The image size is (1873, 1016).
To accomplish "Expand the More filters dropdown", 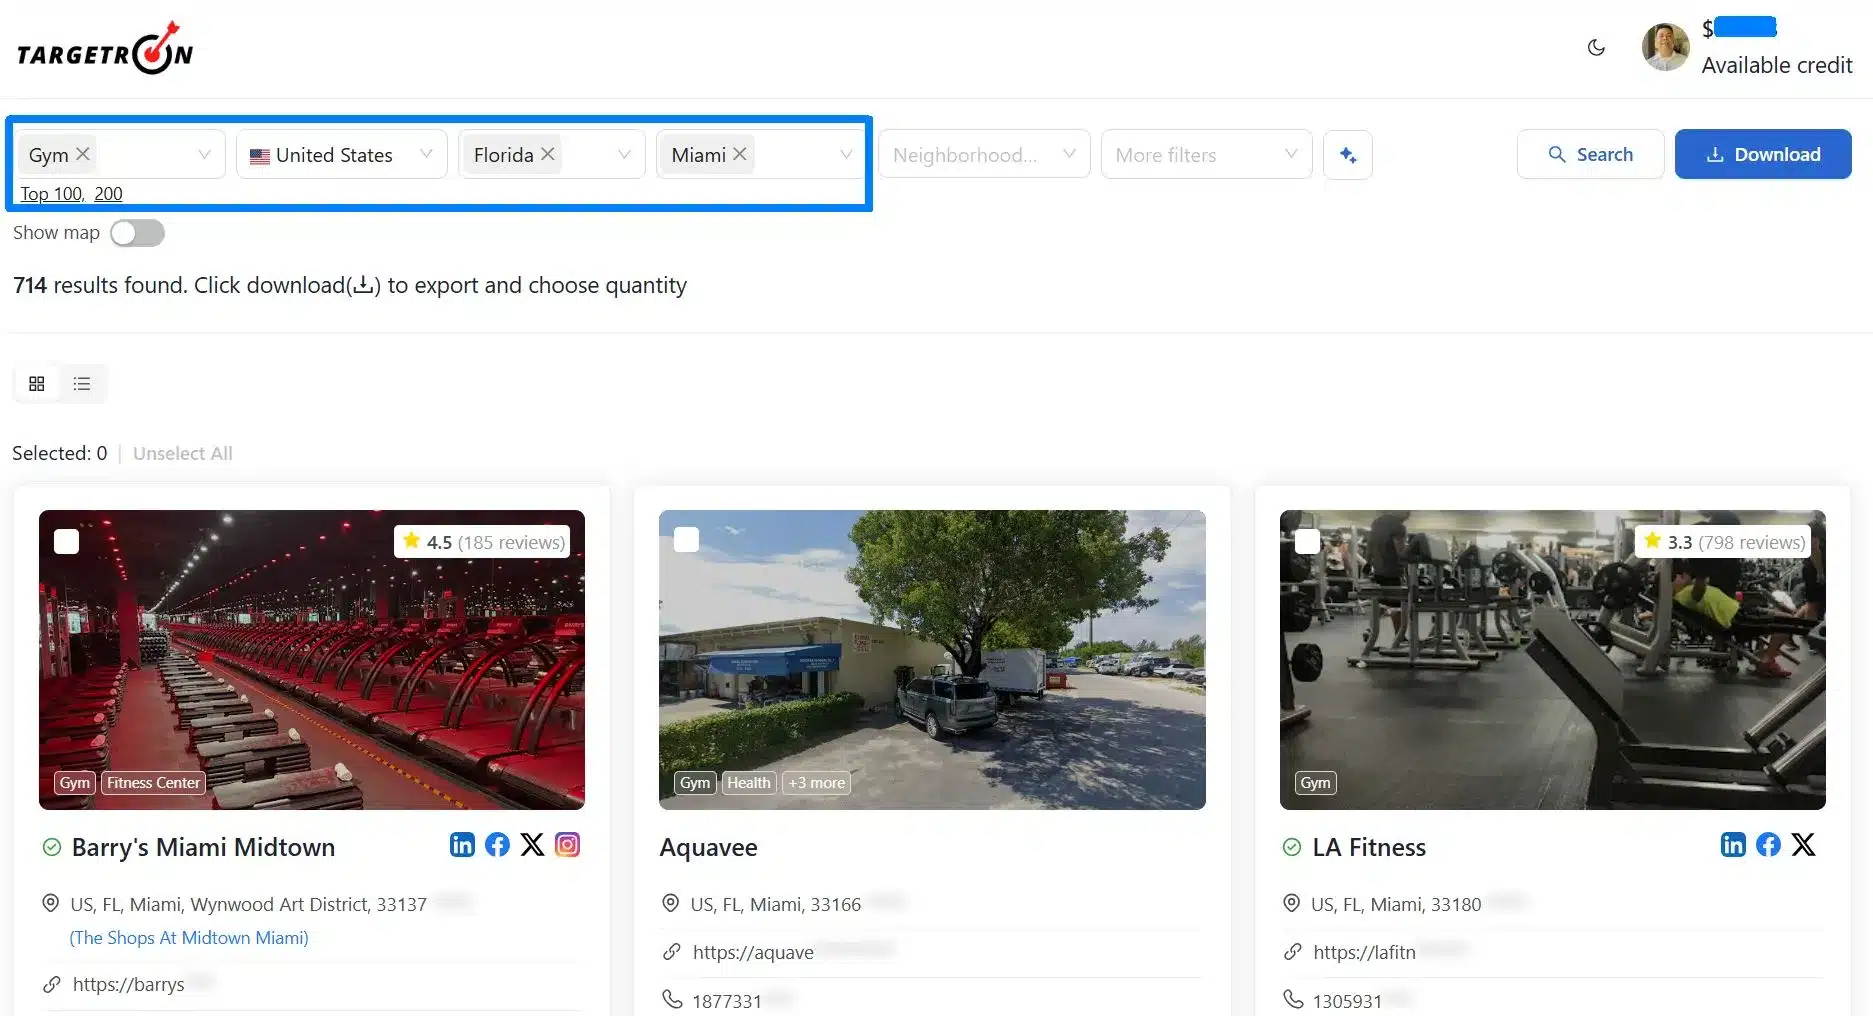I will (x=1205, y=155).
